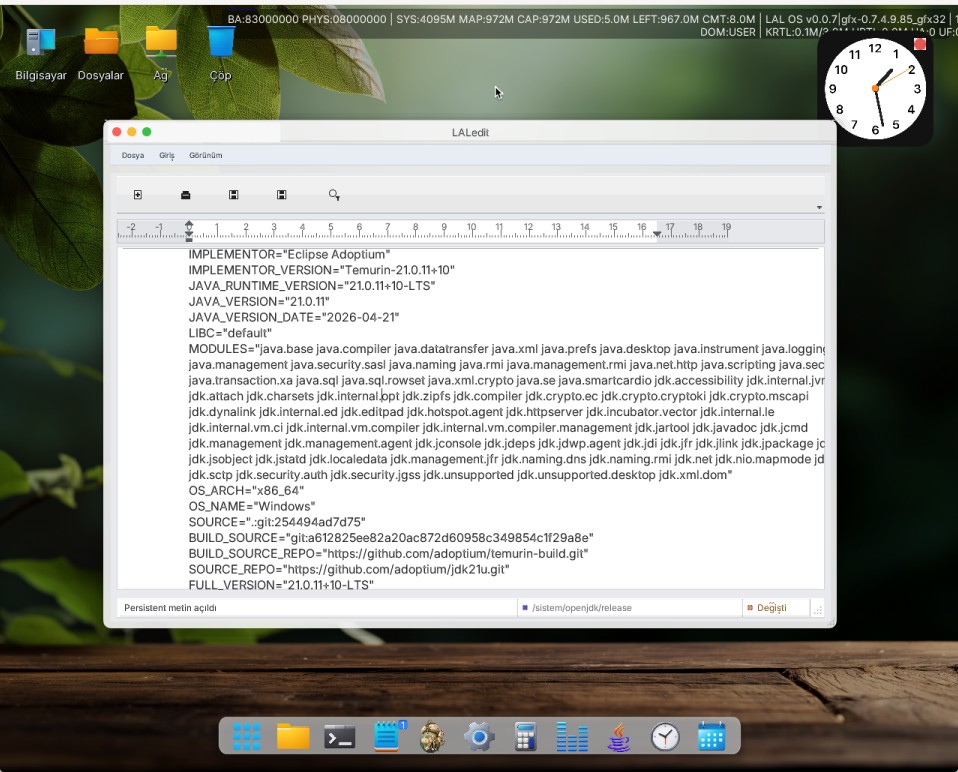Click the 'Persistent metin açıldı' status message
The image size is (958, 772).
170,608
